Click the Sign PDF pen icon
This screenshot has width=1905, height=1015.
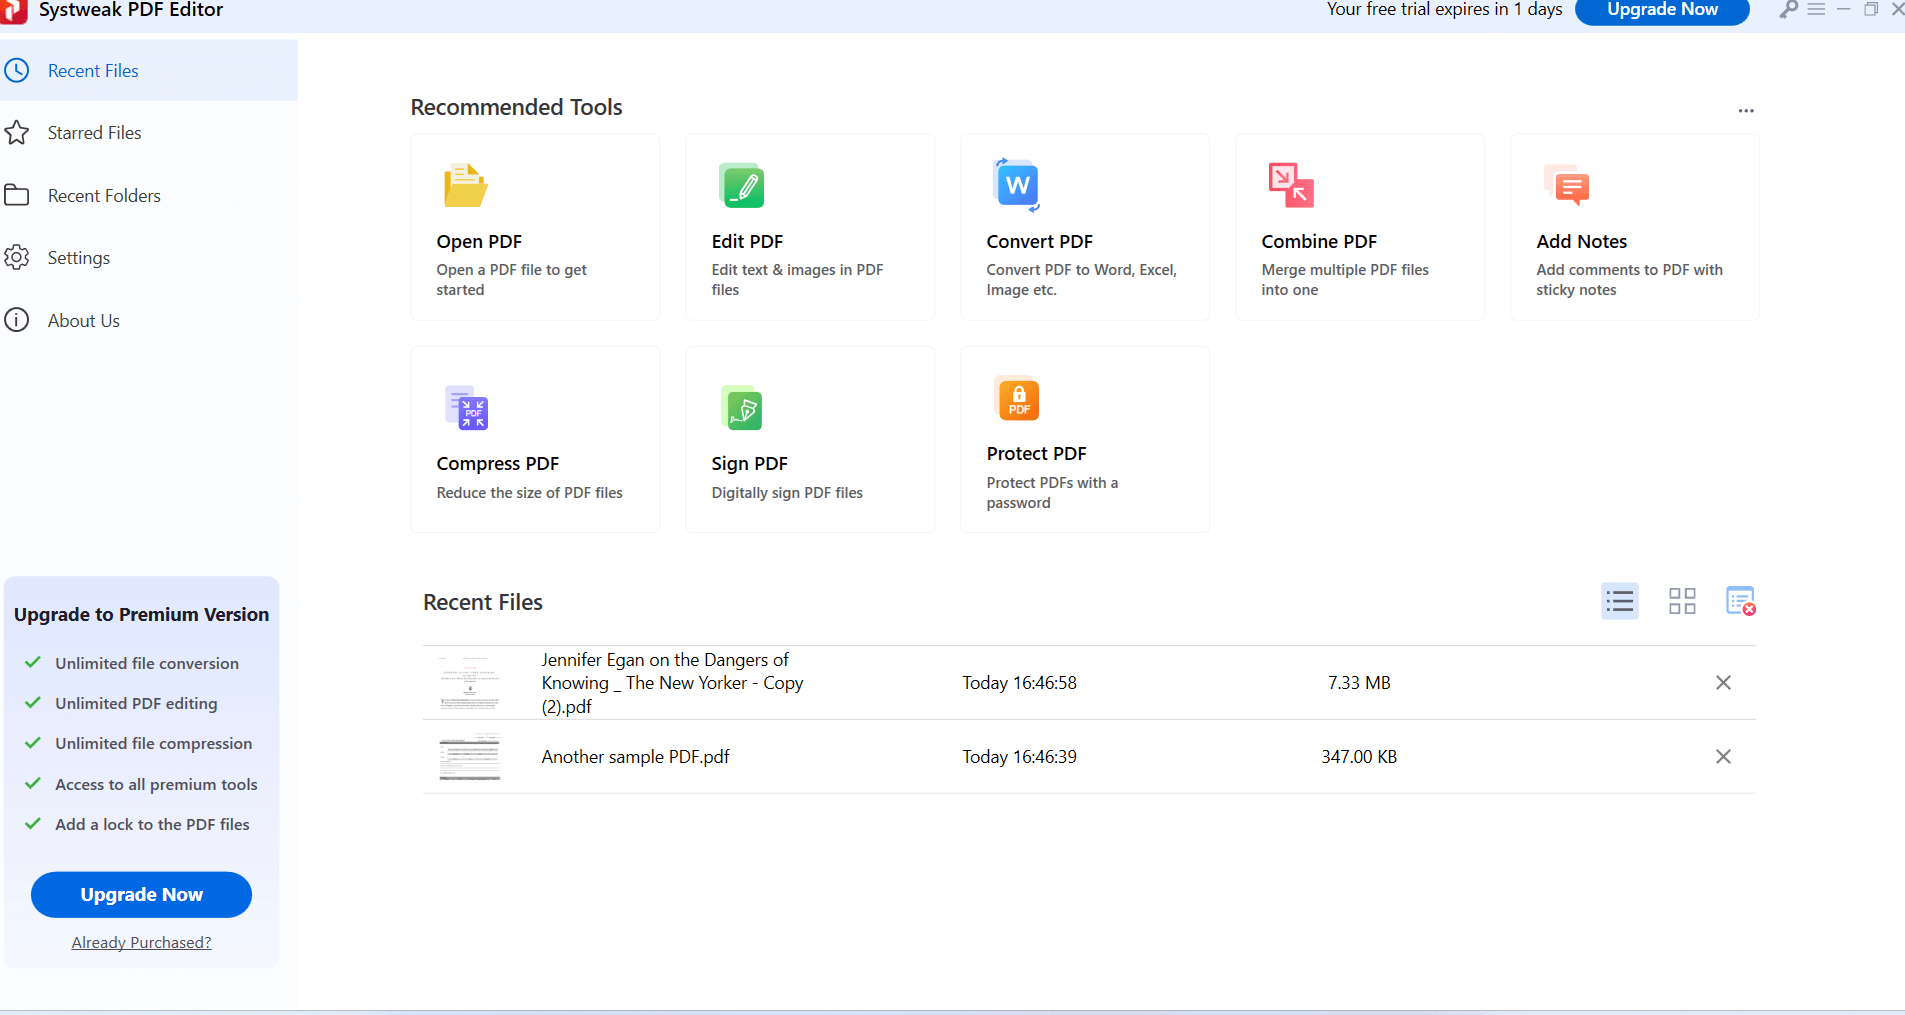click(742, 408)
